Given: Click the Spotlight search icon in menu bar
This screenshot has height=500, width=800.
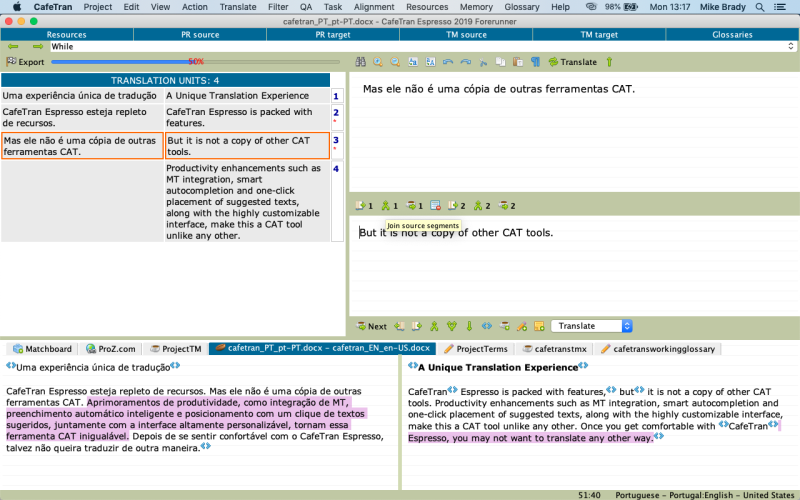Looking at the screenshot, I should [760, 7].
